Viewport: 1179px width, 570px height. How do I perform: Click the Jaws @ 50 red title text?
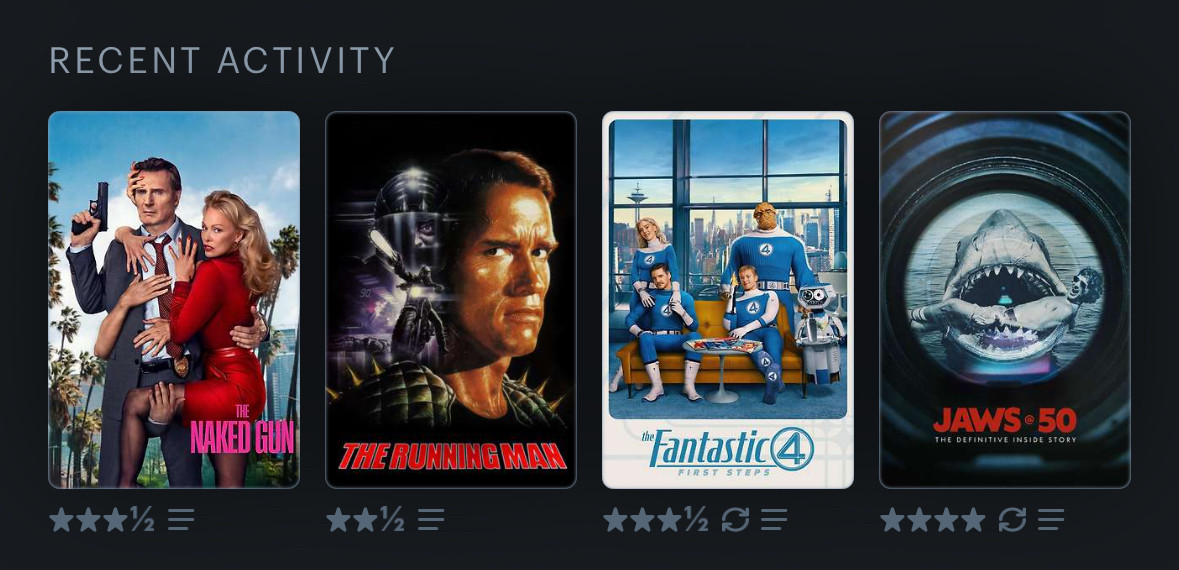click(x=1005, y=420)
